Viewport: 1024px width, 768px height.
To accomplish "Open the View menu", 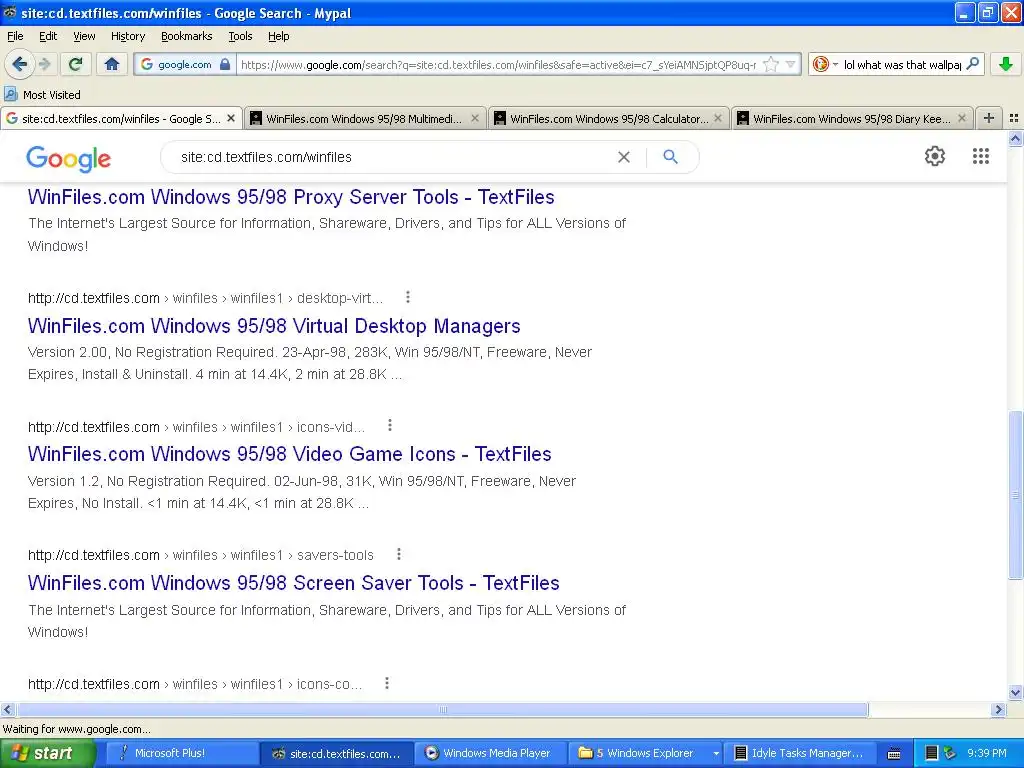I will [x=84, y=36].
